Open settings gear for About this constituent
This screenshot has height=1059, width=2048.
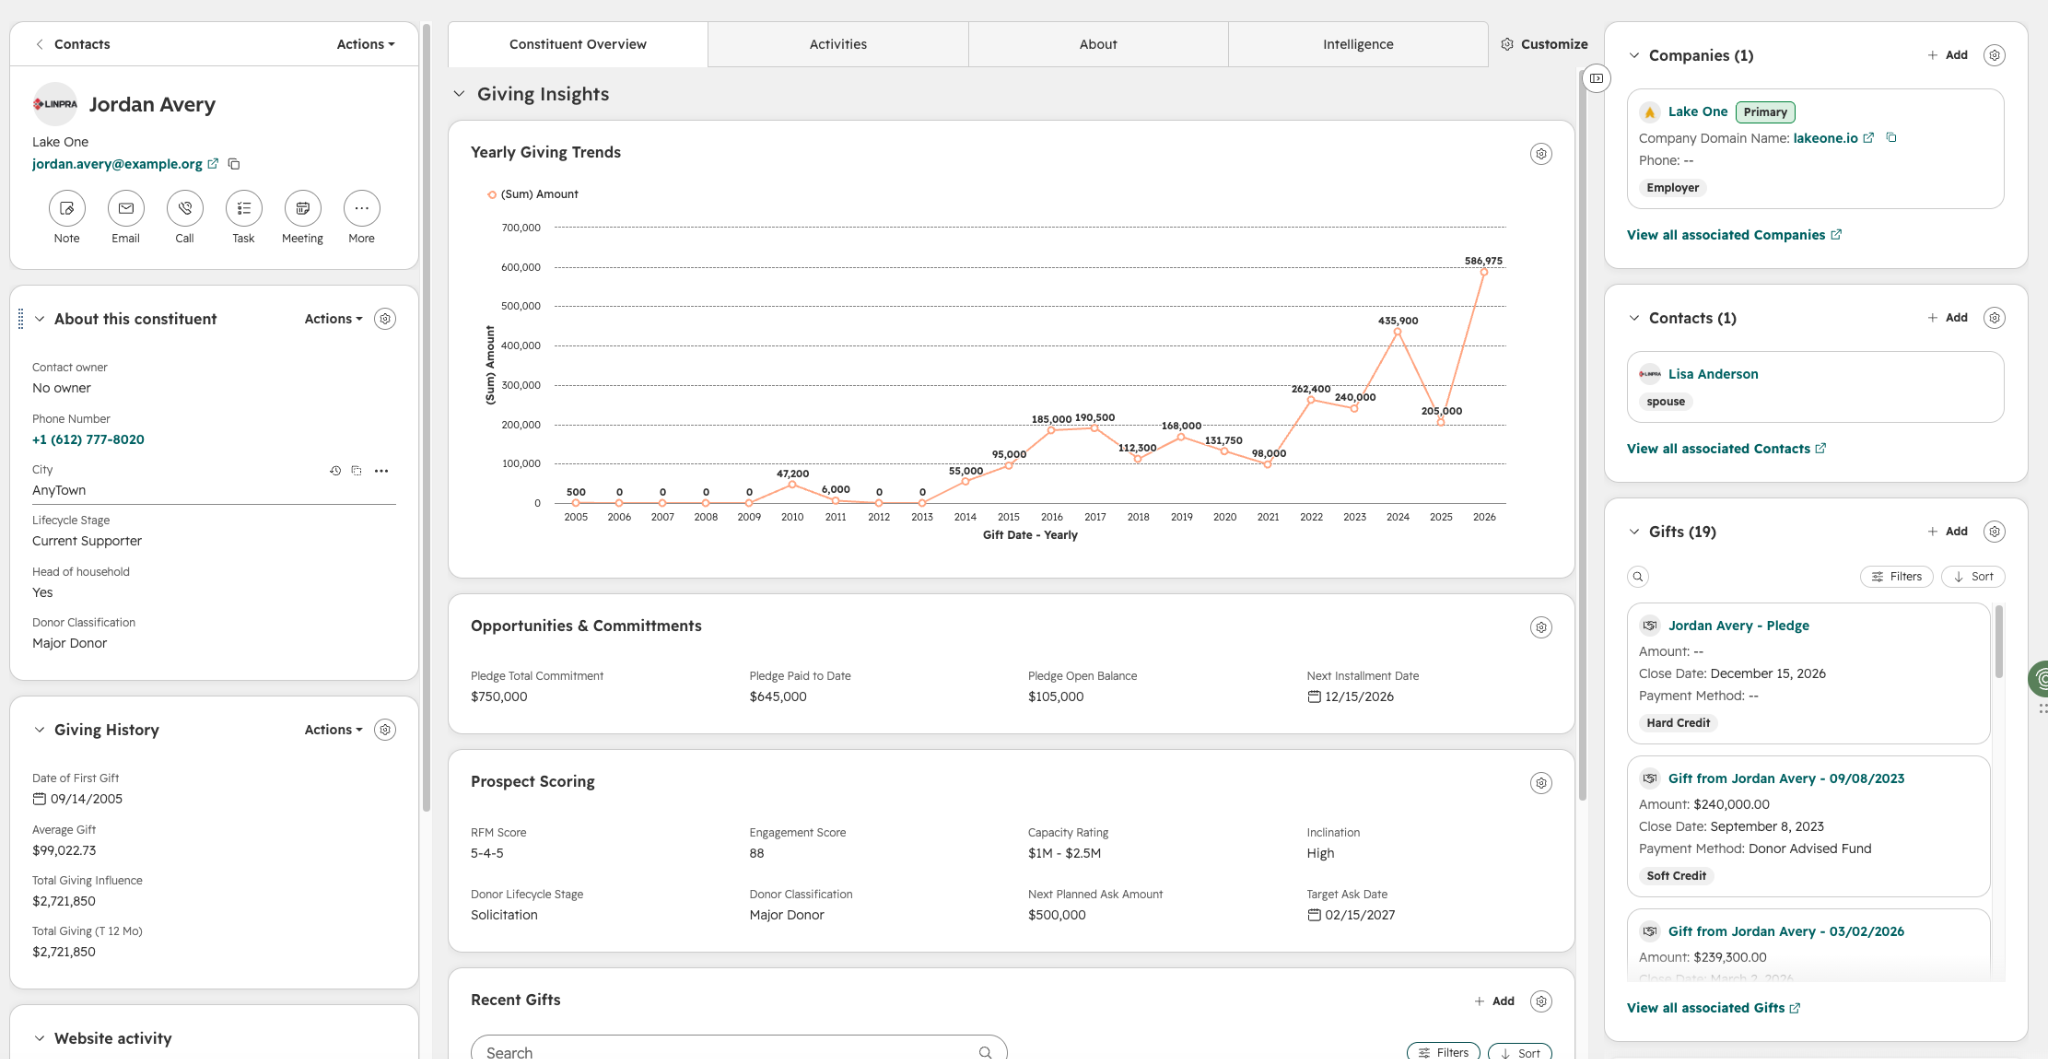[385, 319]
